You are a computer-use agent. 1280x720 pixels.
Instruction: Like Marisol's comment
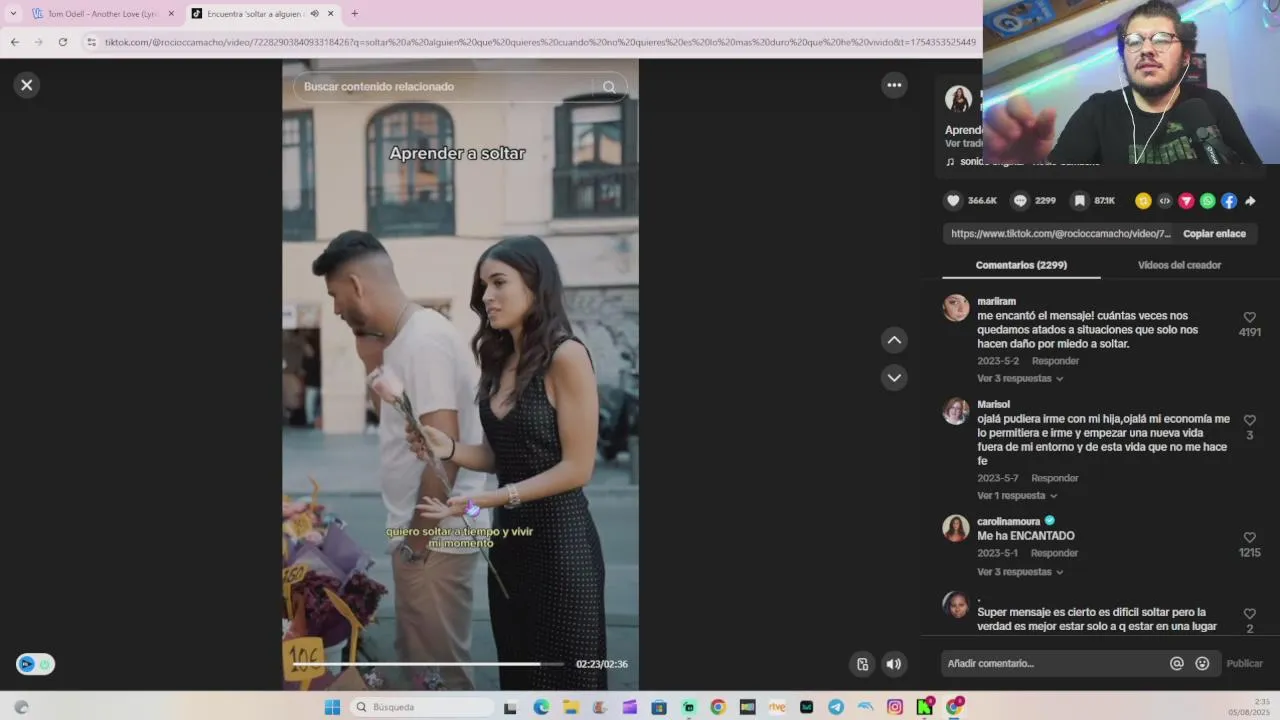[x=1249, y=420]
